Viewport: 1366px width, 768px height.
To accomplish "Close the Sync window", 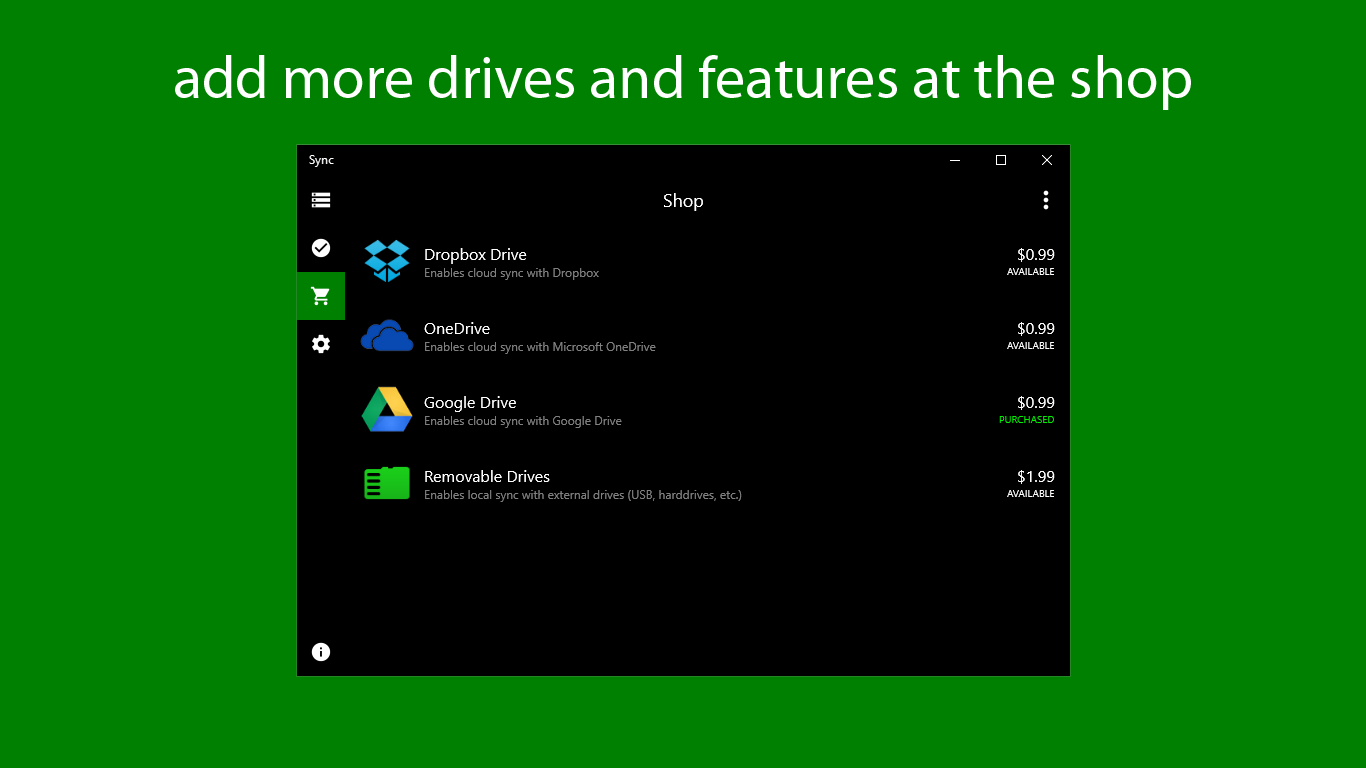I will pyautogui.click(x=1047, y=160).
